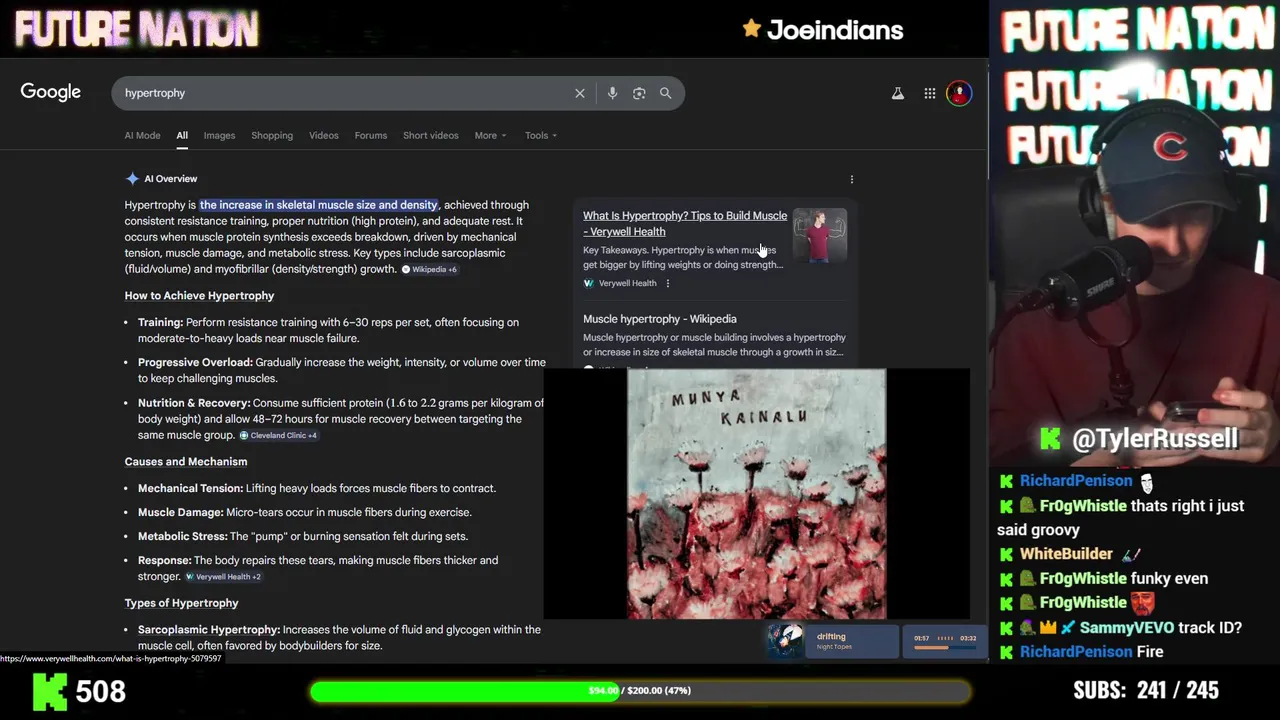
Task: Open the Verywell Health +2 source chip
Action: click(222, 577)
